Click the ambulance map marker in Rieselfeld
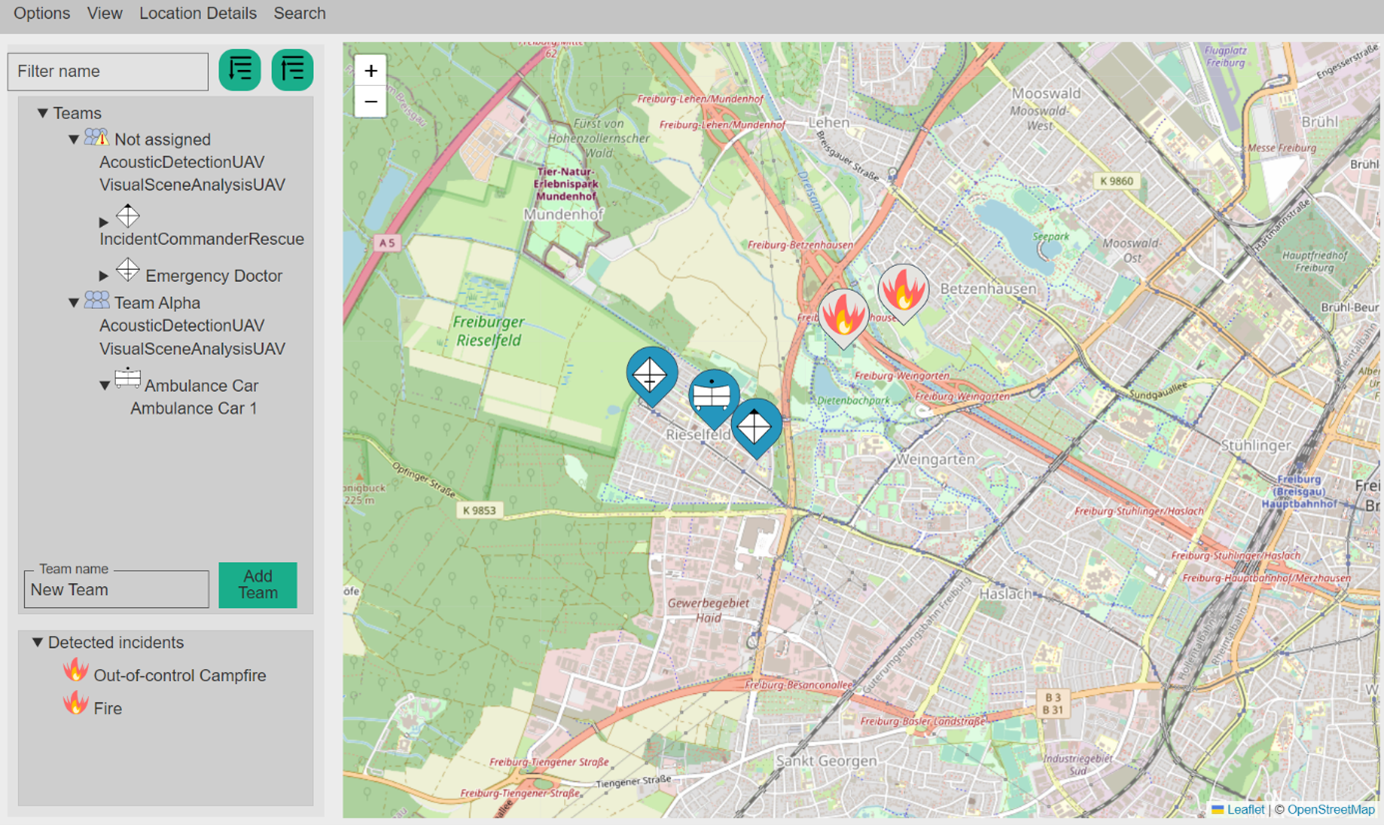The image size is (1384, 825). 713,396
